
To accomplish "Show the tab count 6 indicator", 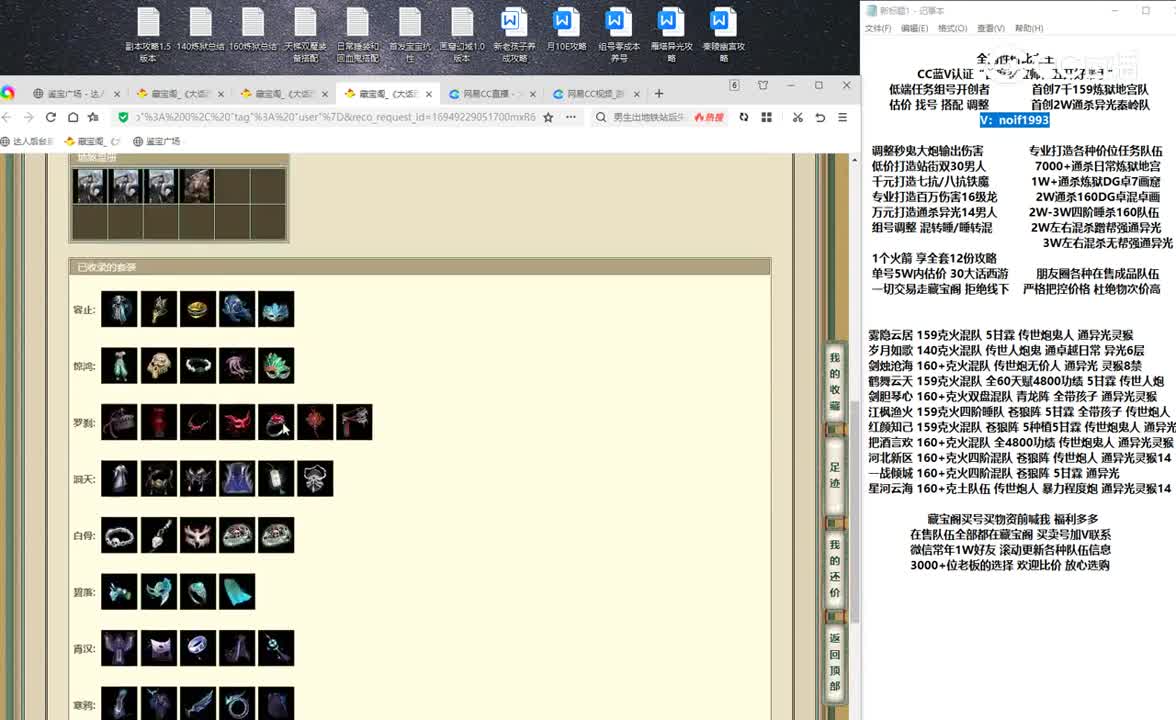I will (734, 86).
